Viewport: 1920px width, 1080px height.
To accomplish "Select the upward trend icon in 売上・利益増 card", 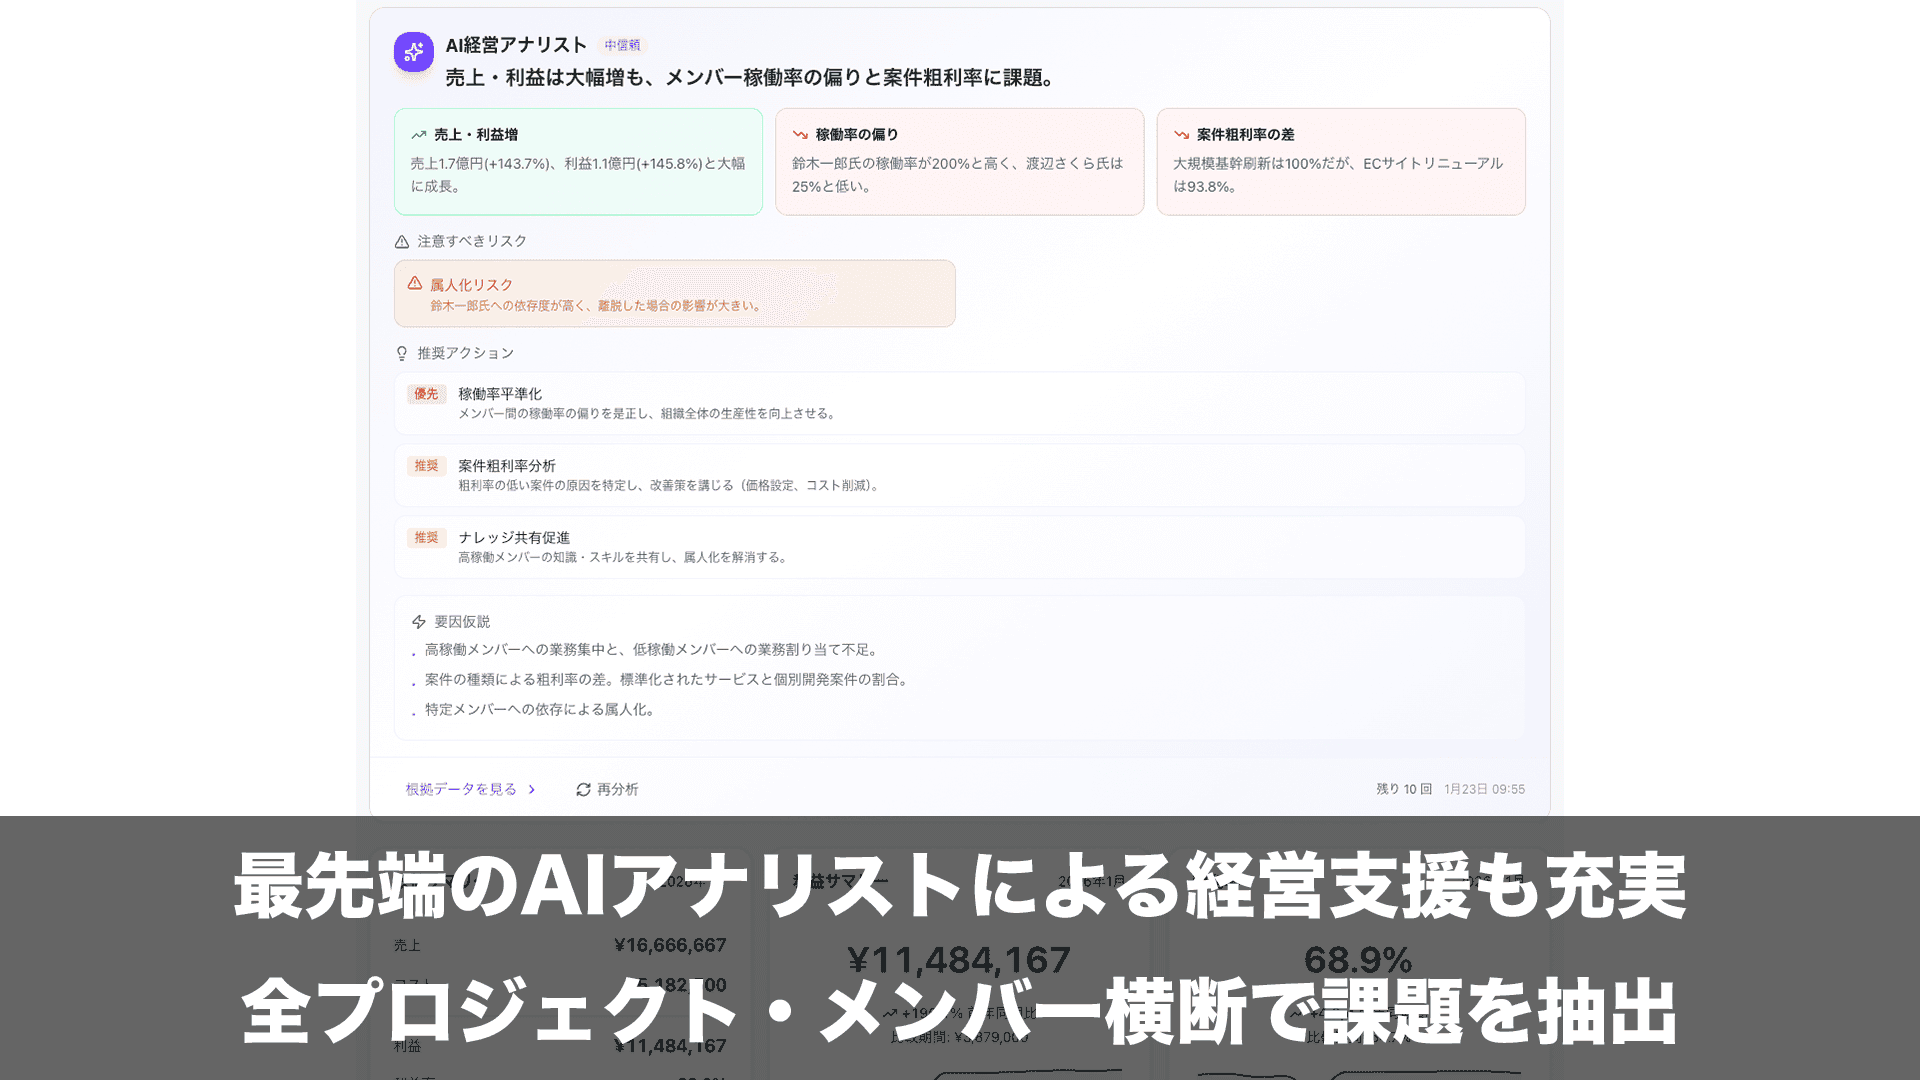I will (x=419, y=133).
